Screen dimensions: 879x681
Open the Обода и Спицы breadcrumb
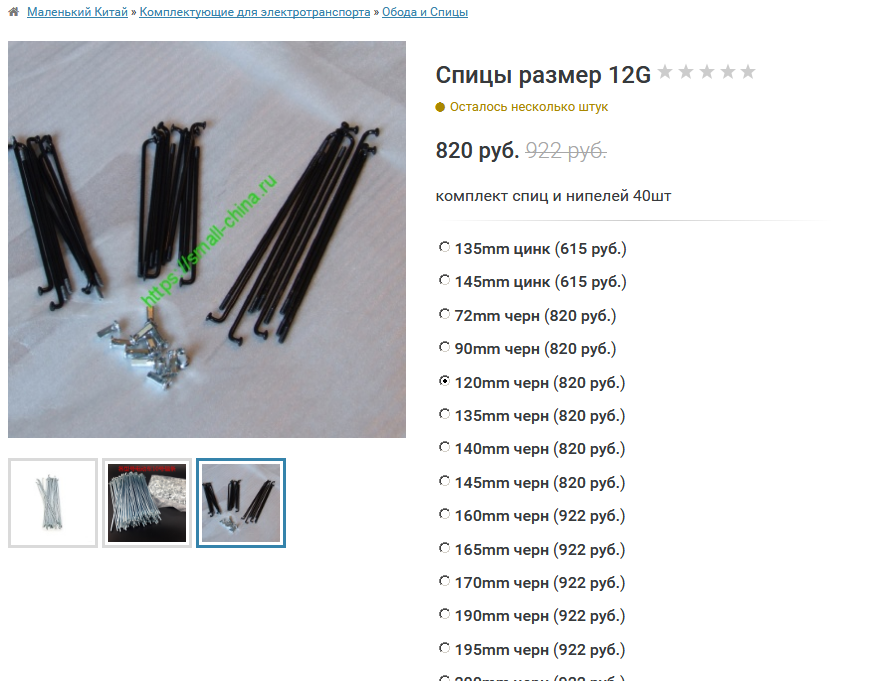tap(425, 12)
